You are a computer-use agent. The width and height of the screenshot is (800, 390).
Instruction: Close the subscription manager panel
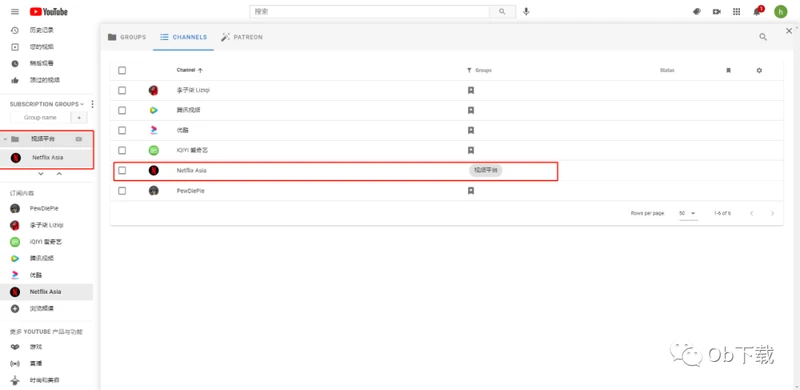pyautogui.click(x=789, y=31)
